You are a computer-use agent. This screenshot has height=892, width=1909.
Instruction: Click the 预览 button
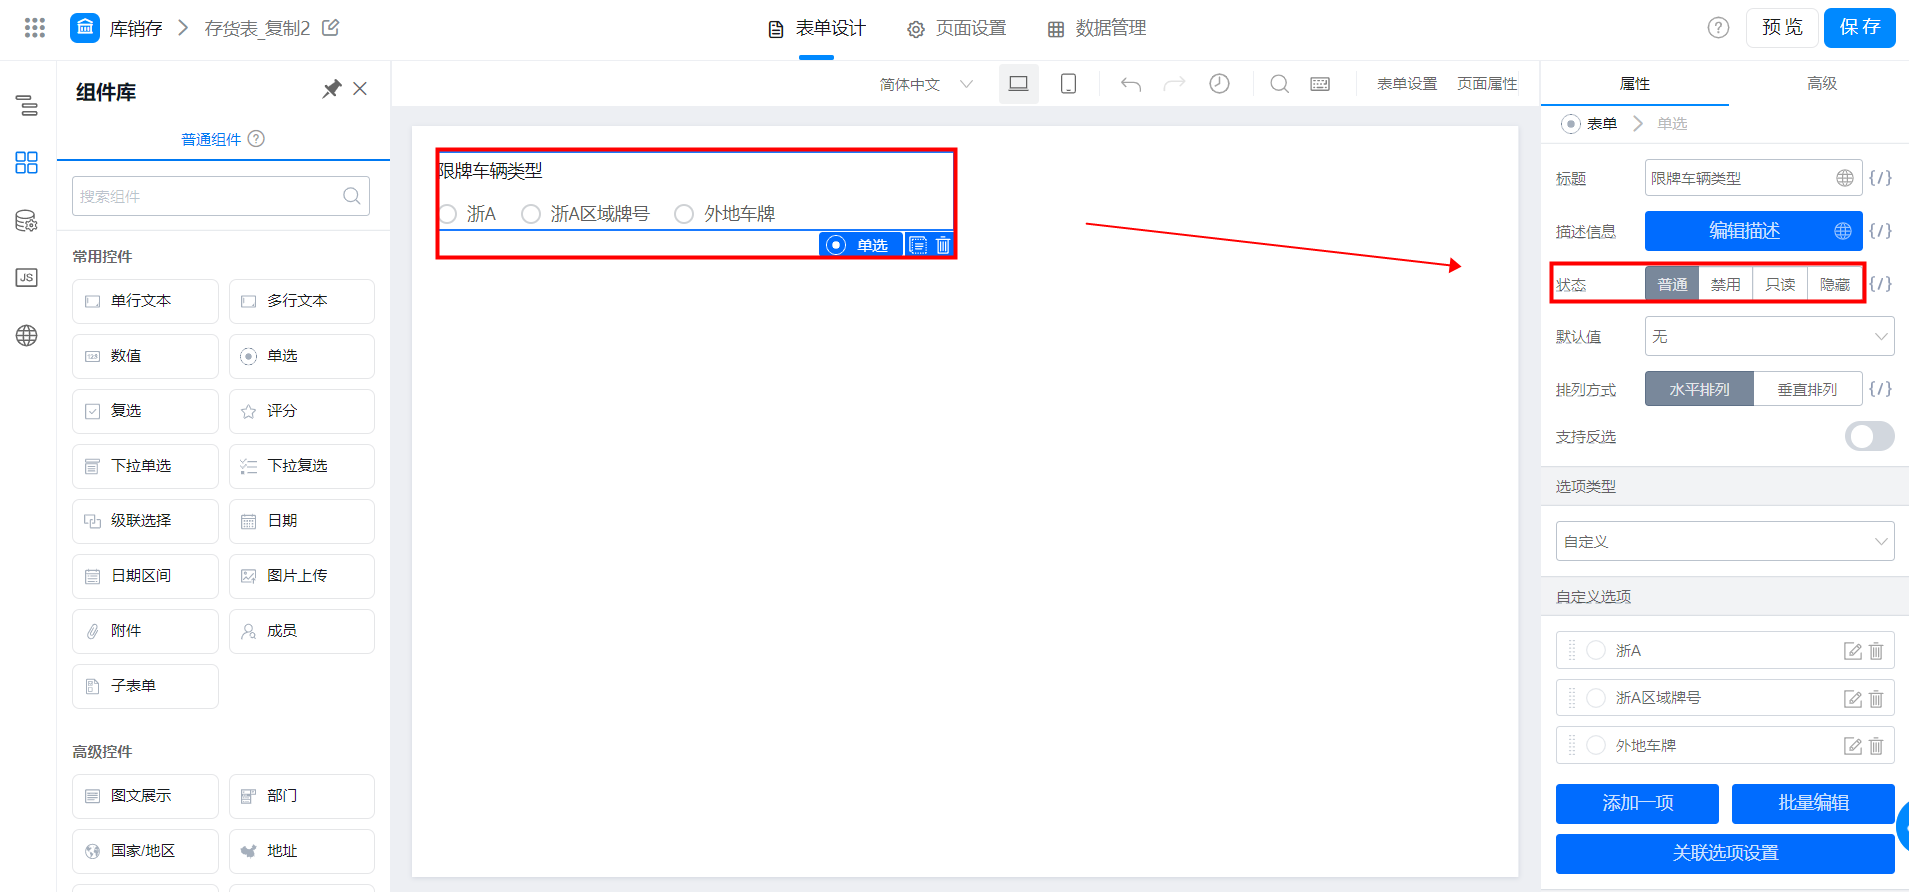1782,28
